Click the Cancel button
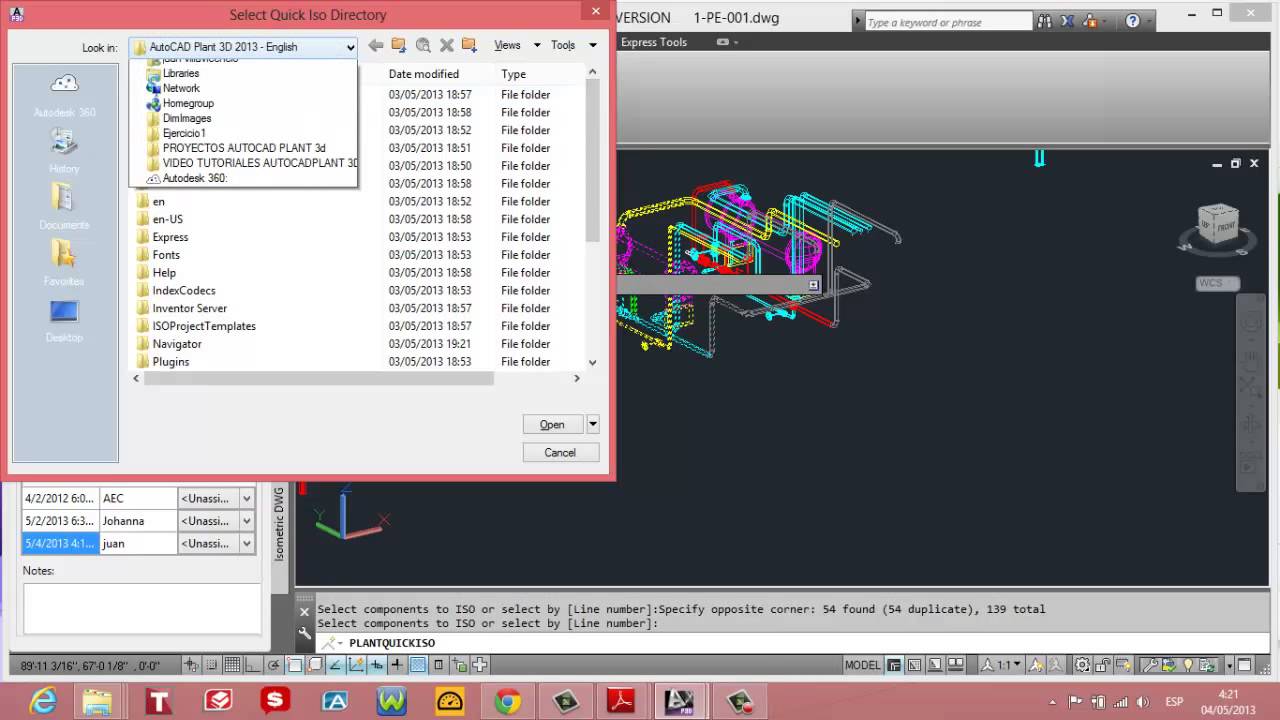The height and width of the screenshot is (720, 1280). click(x=560, y=453)
